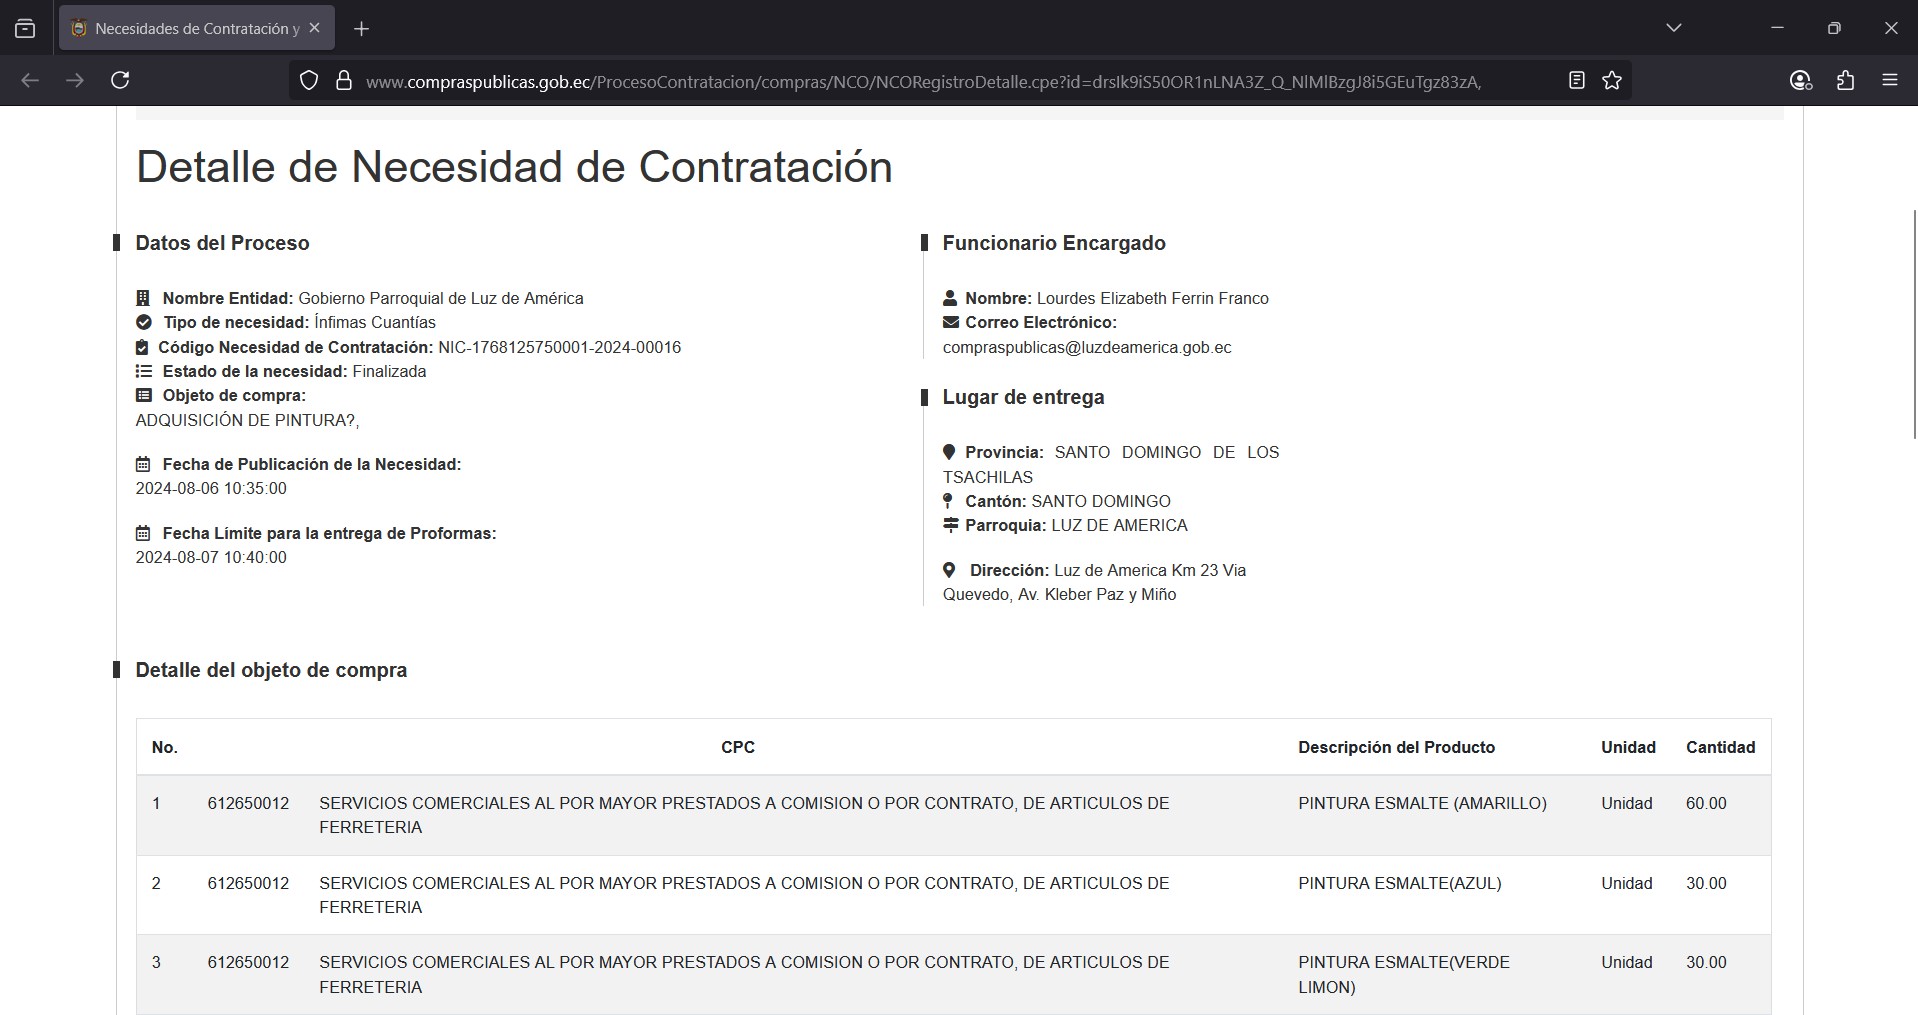Toggle reader view icon
Screen dimensions: 1918x1015
click(1577, 80)
